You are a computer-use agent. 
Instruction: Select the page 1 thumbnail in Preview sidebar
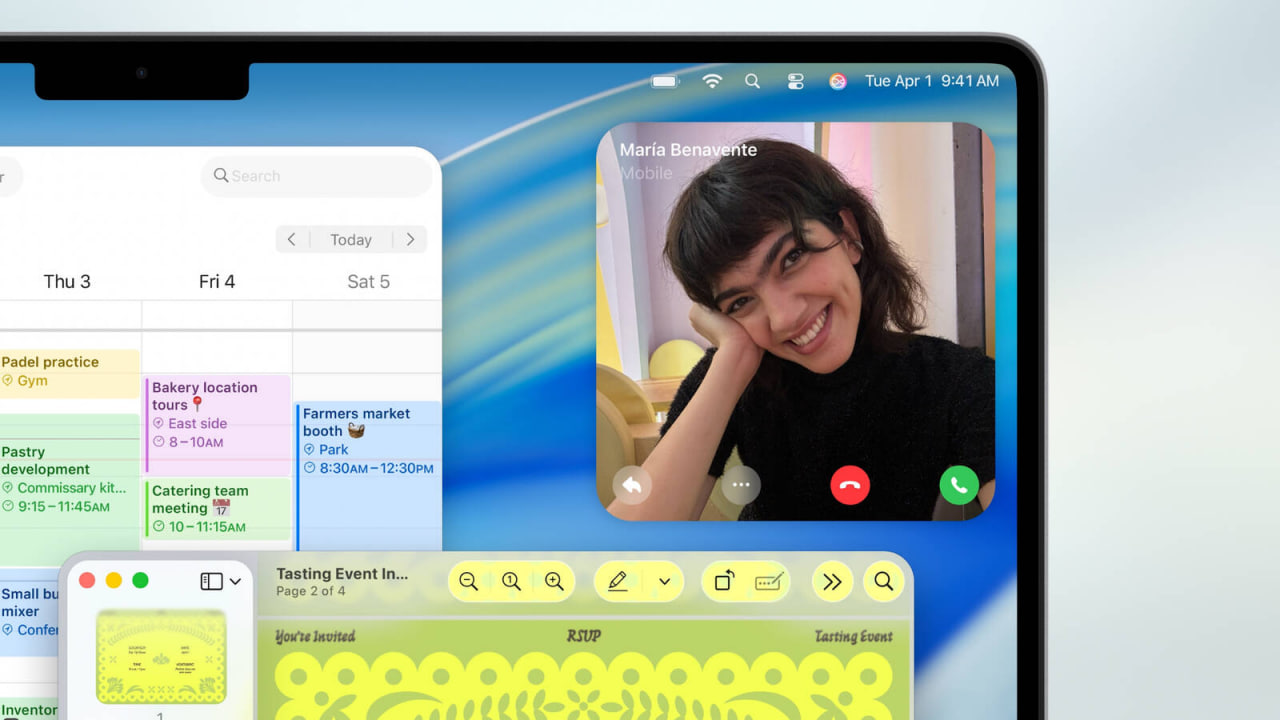[160, 658]
